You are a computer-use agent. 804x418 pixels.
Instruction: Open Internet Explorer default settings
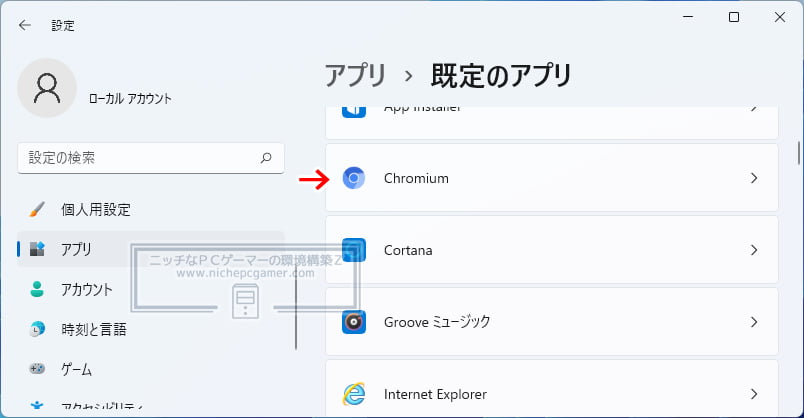(552, 388)
